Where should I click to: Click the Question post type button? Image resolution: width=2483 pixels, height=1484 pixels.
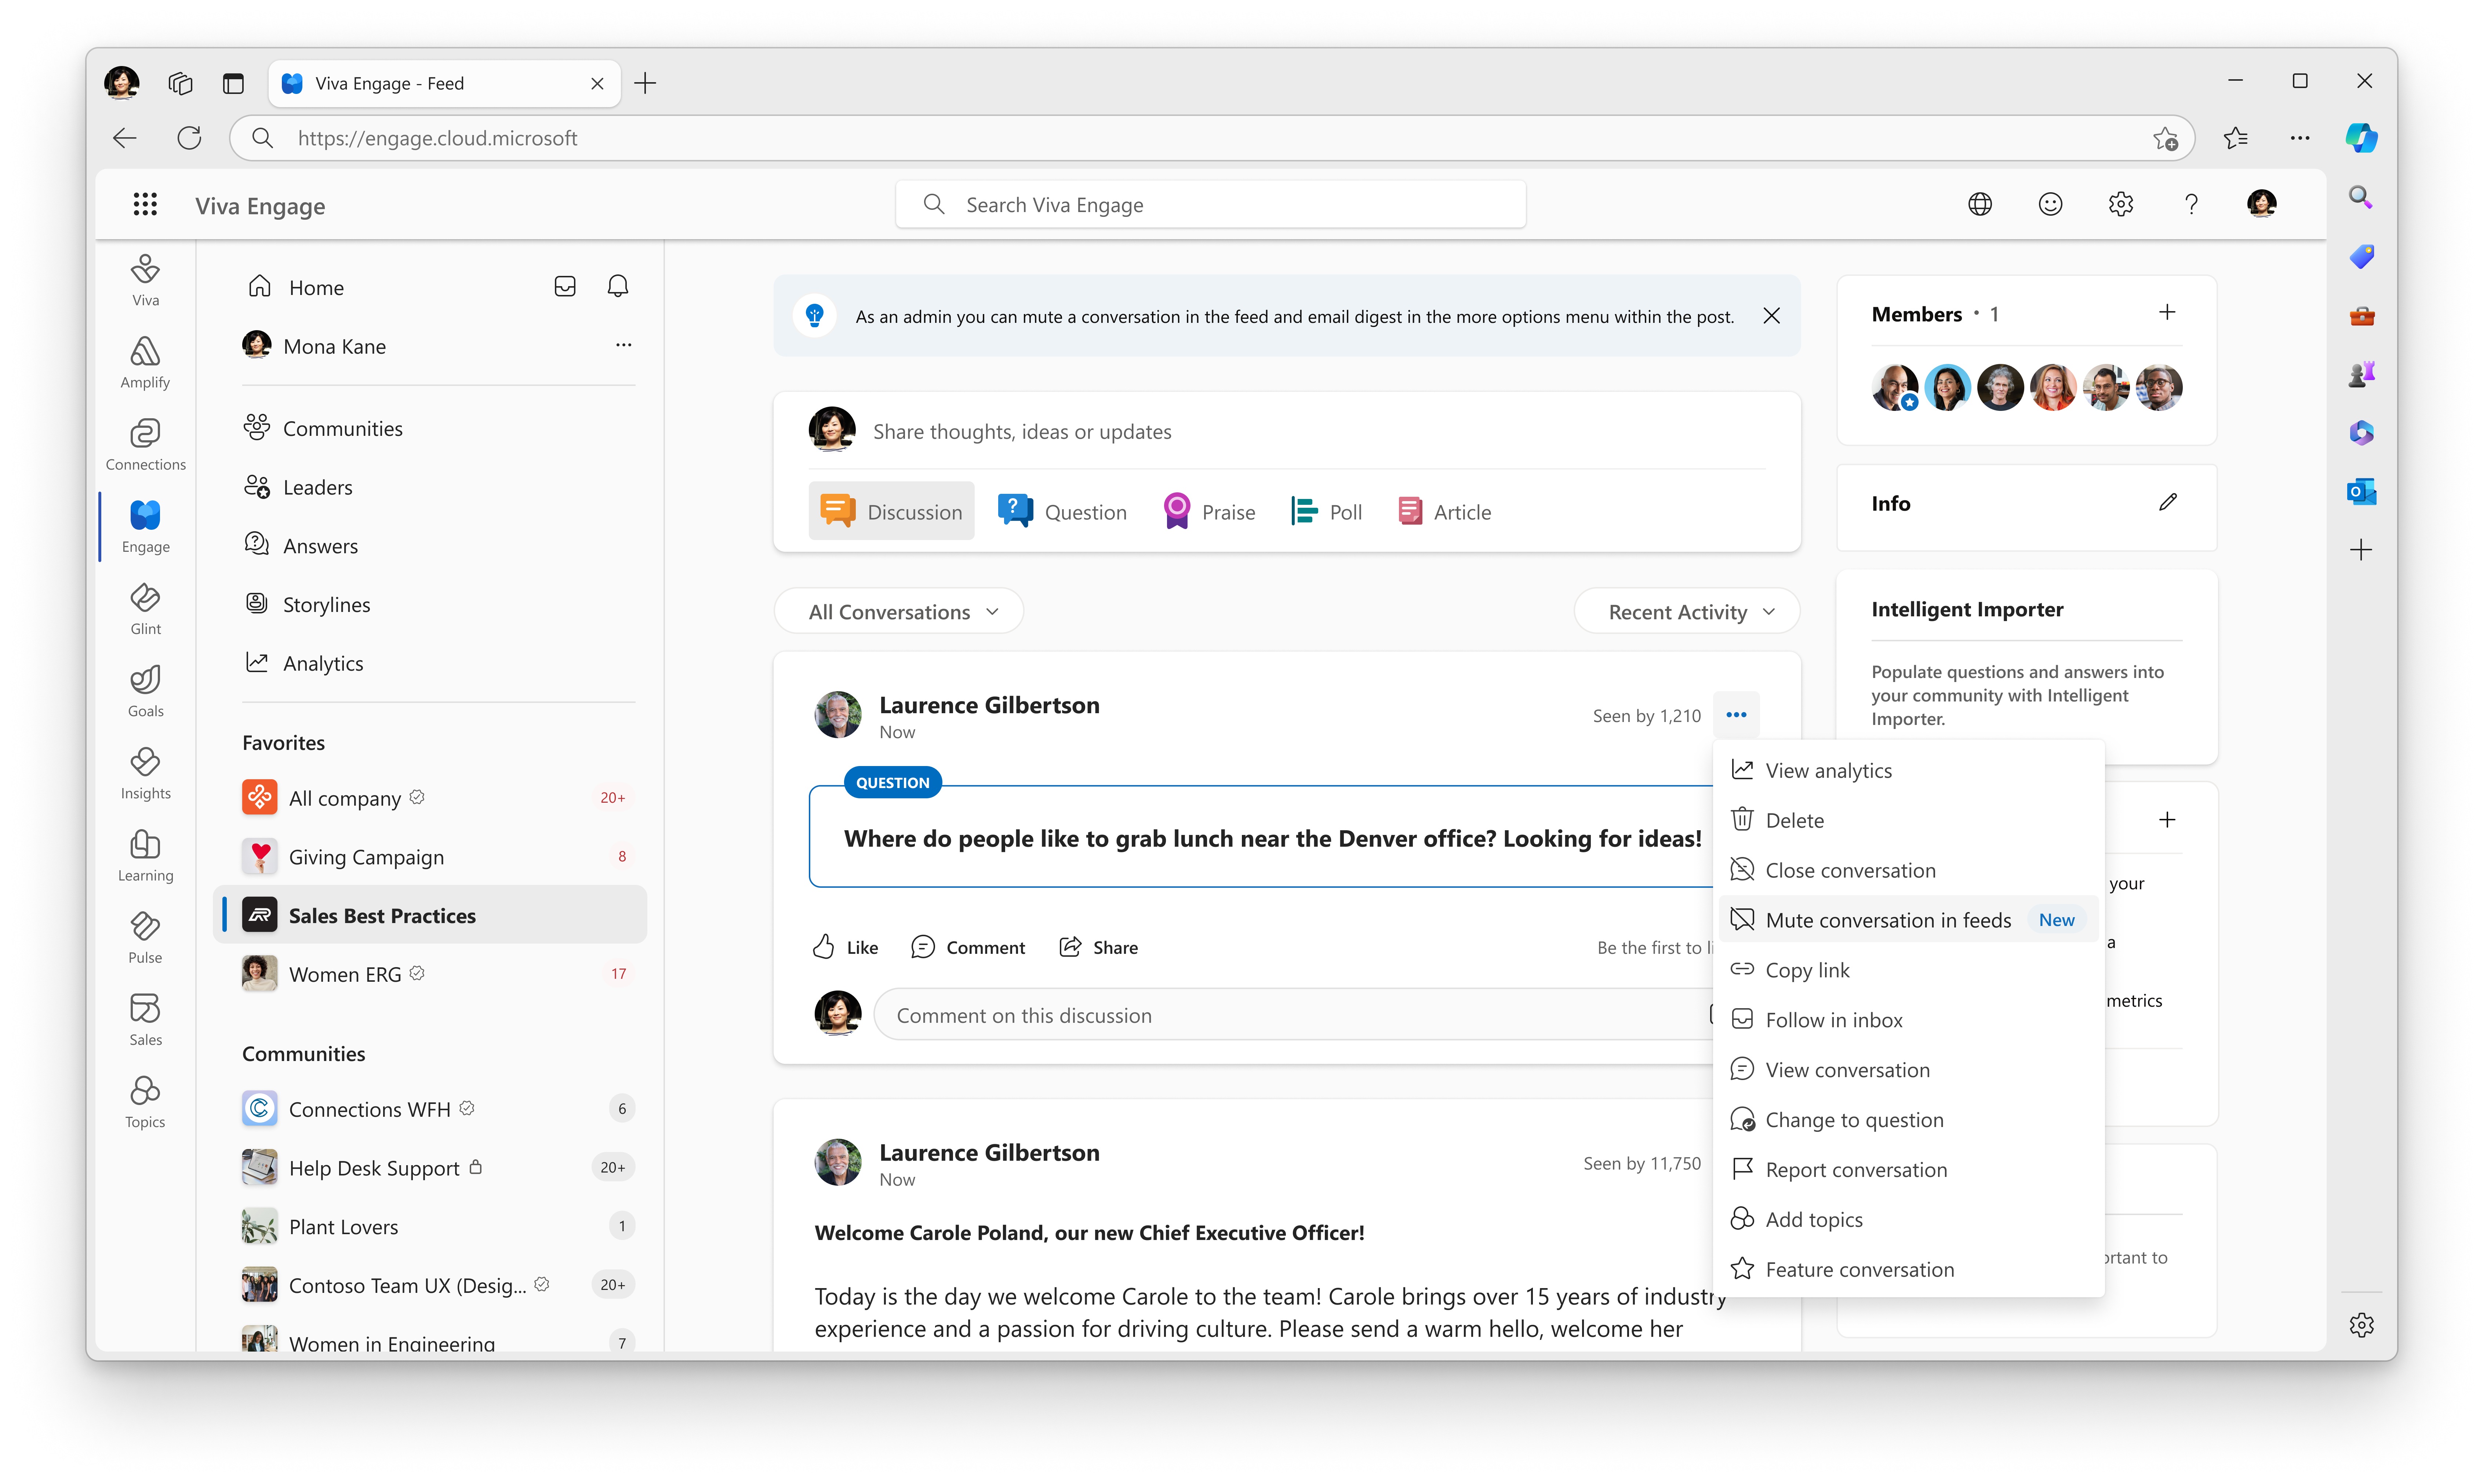(1062, 512)
